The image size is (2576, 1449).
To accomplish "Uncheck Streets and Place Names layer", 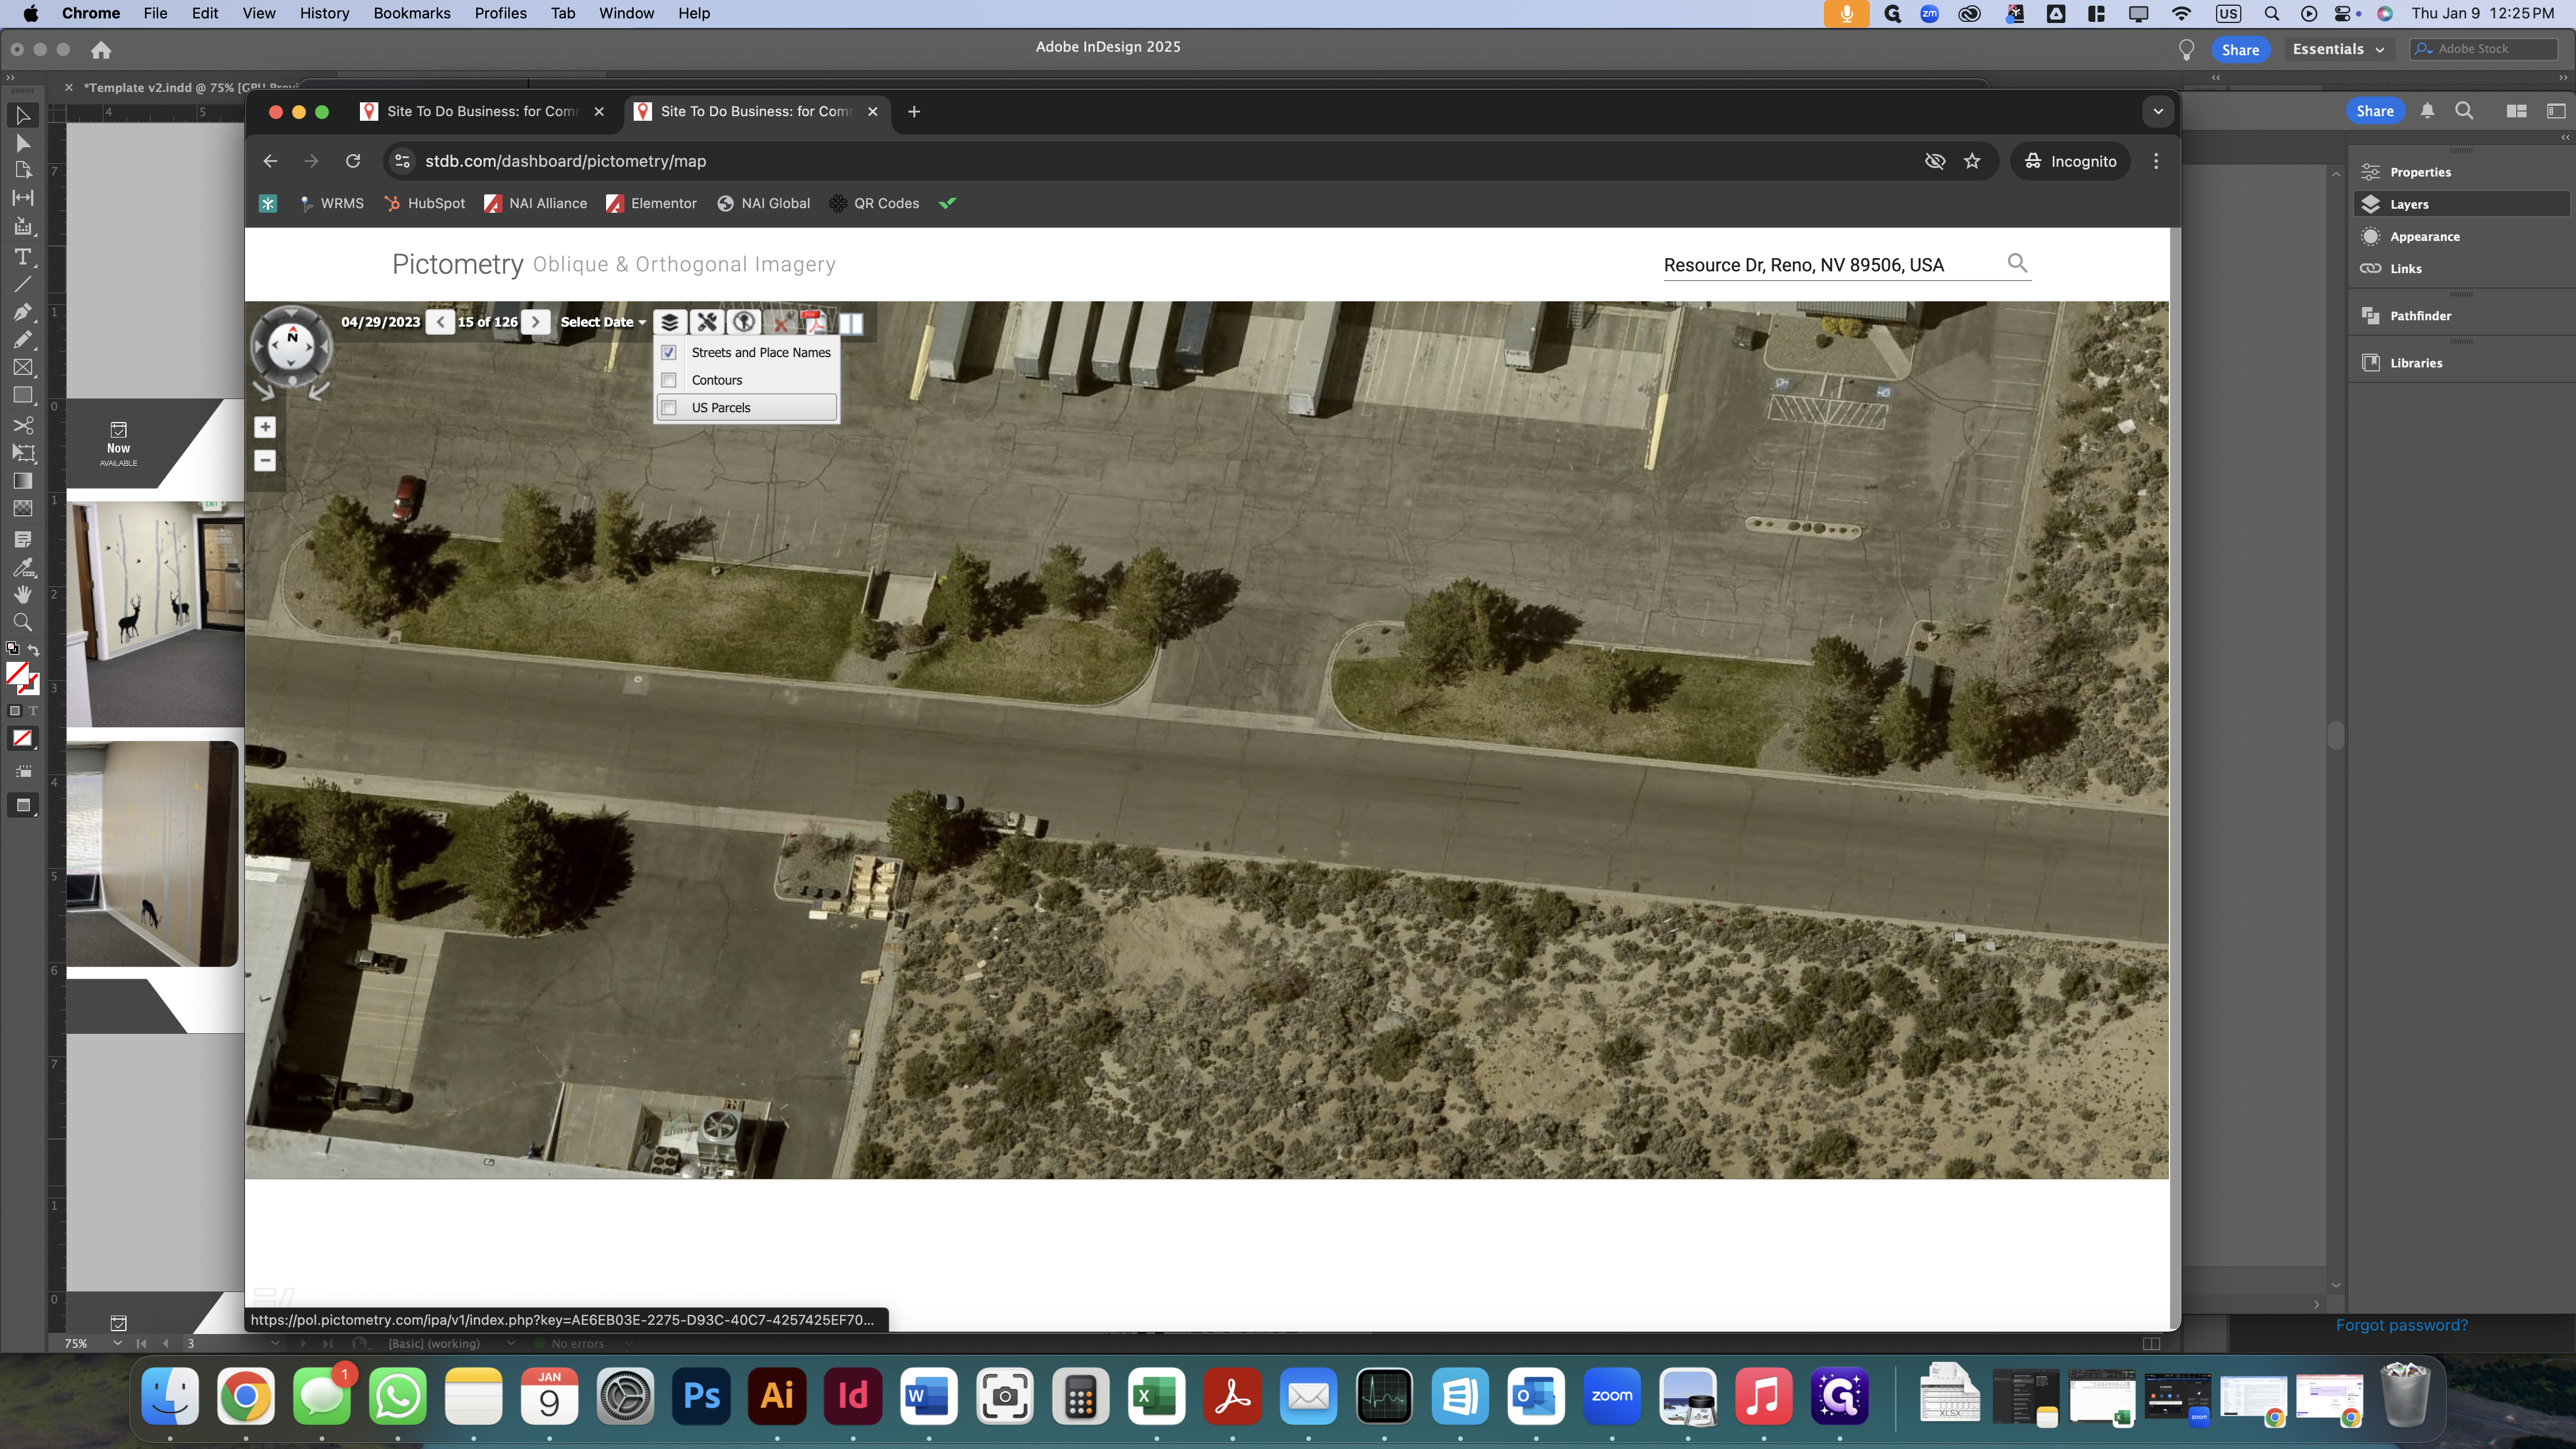I will [669, 352].
